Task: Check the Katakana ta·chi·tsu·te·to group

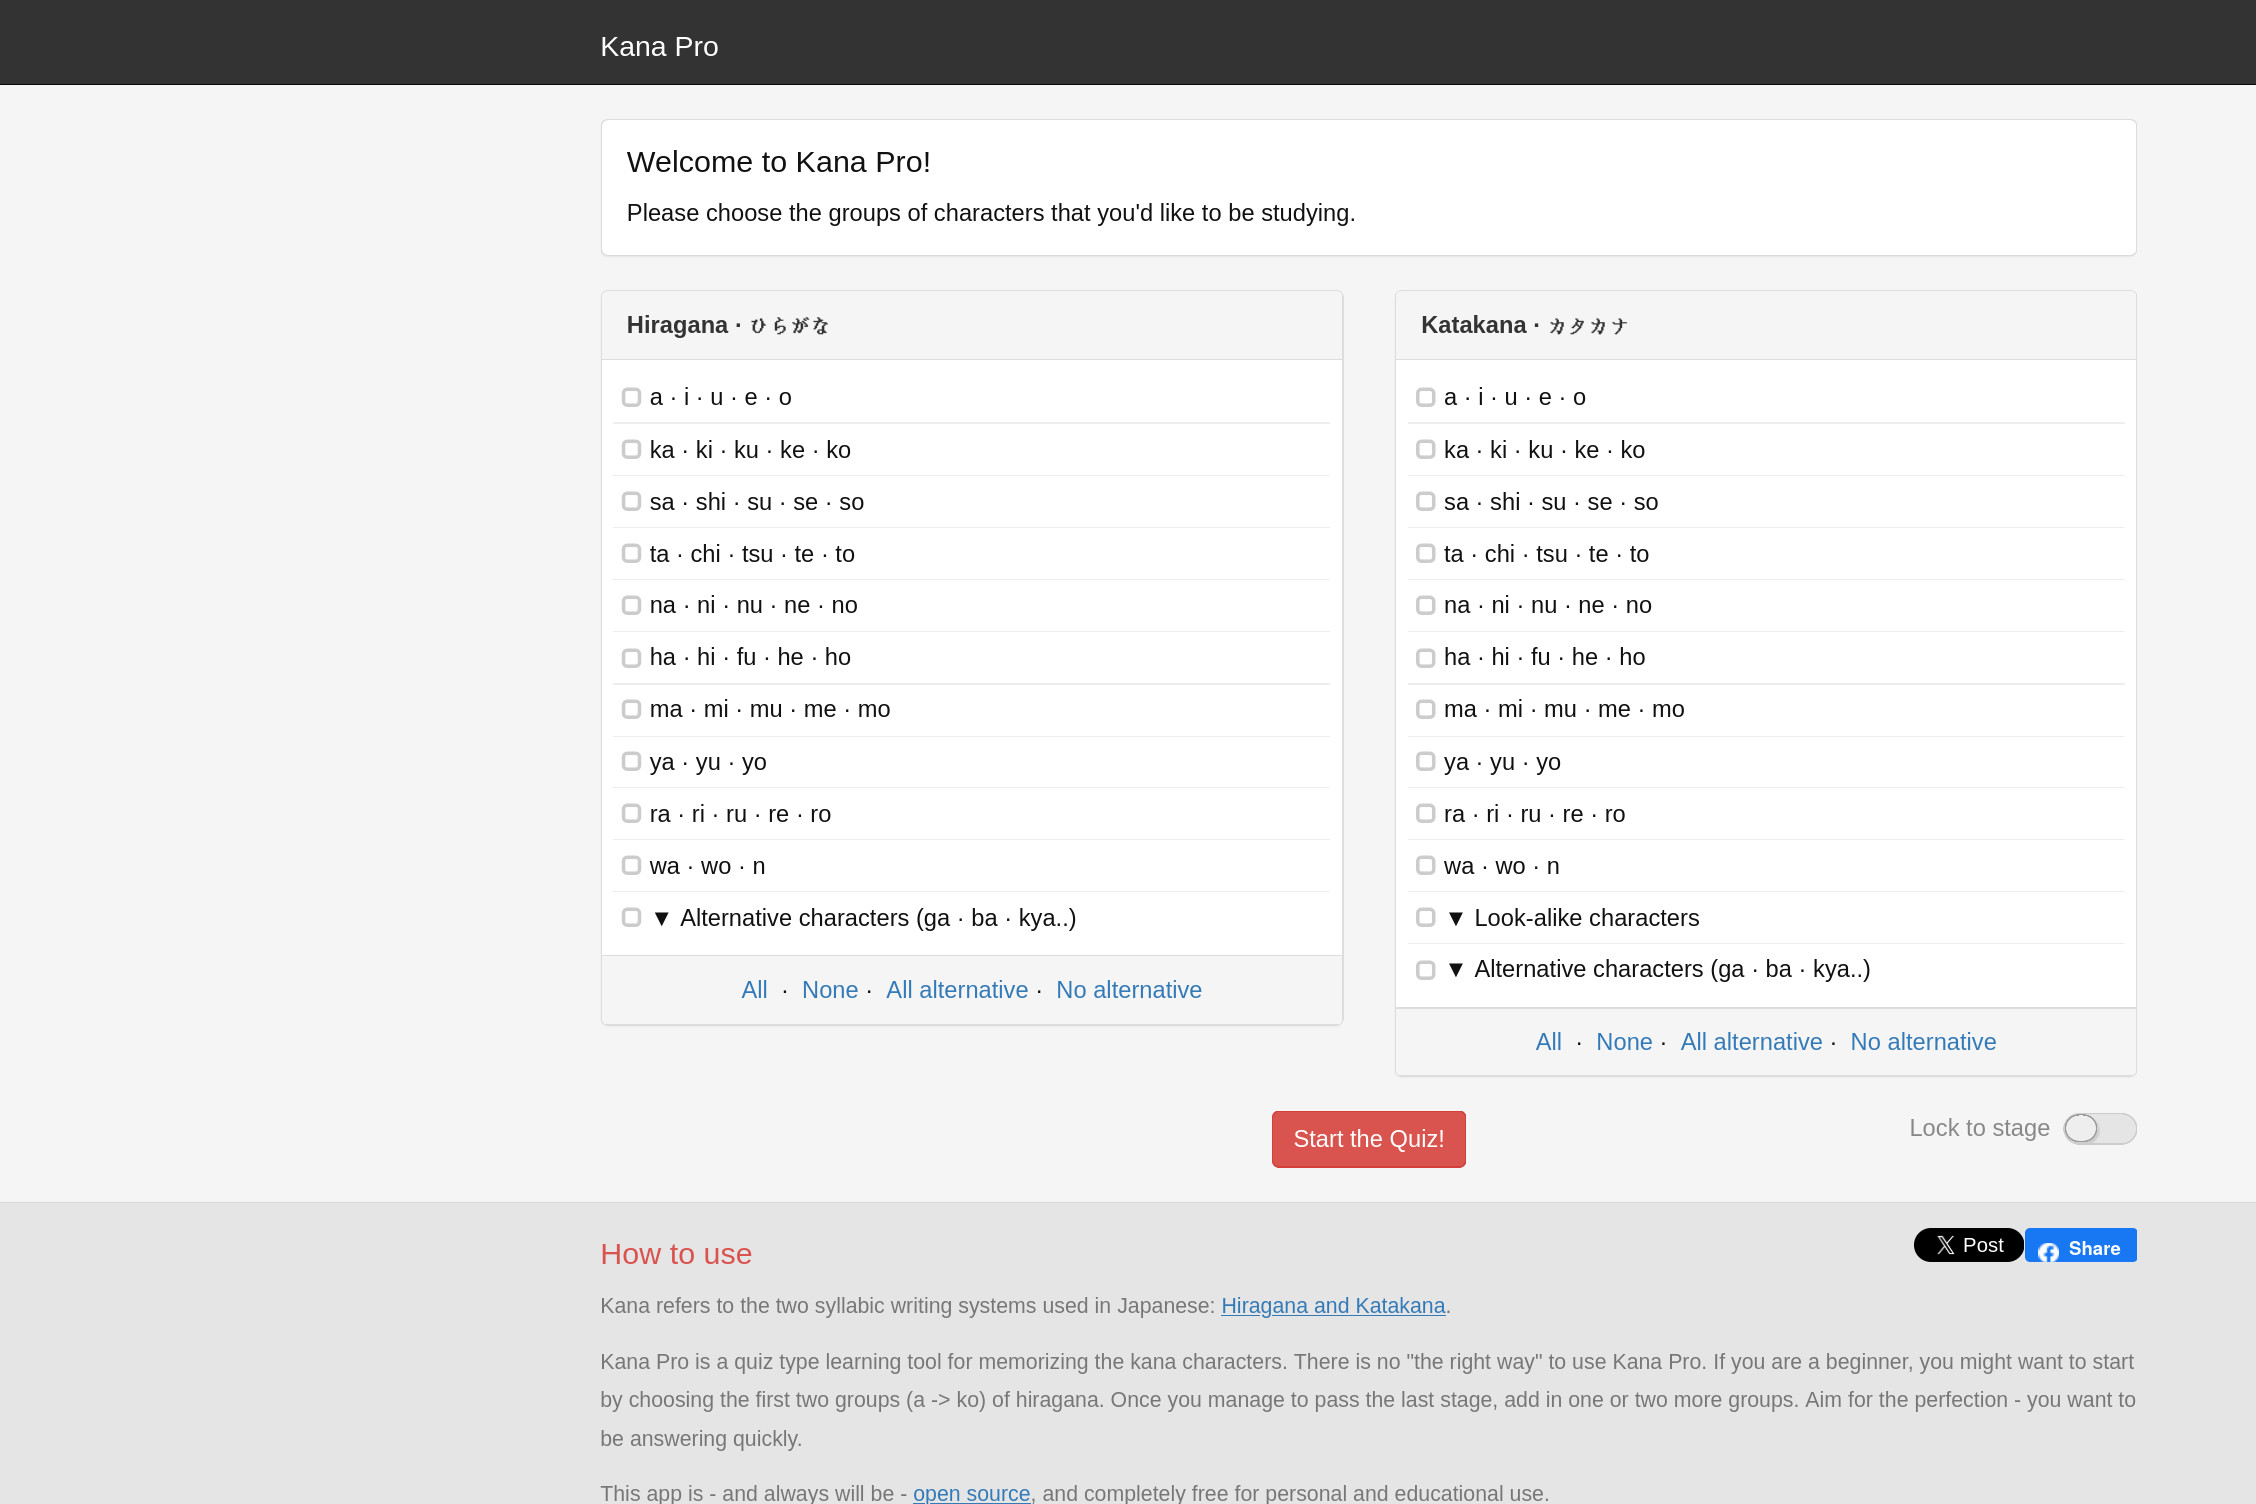Action: [x=1425, y=553]
